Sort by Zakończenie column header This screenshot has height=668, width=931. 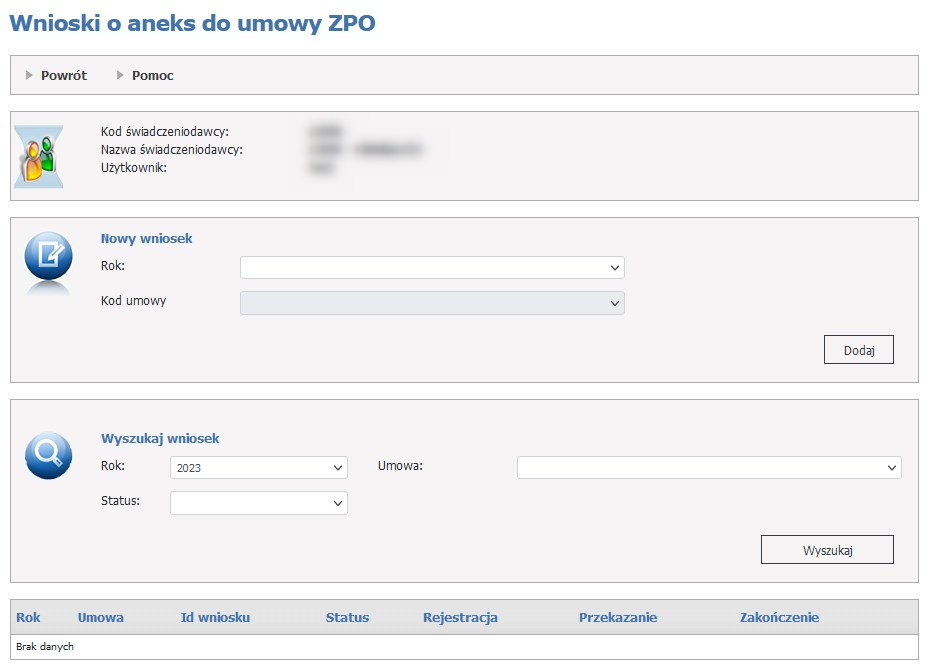pyautogui.click(x=779, y=617)
